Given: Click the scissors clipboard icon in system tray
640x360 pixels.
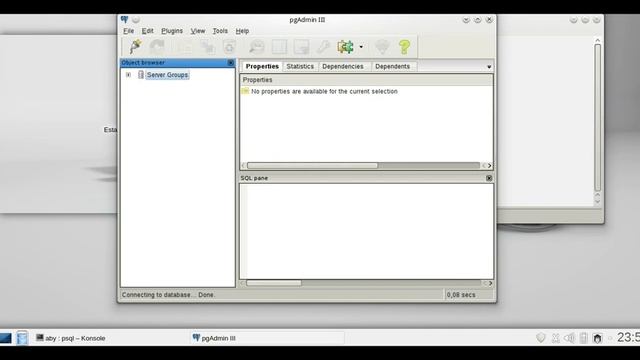Looking at the screenshot, I should coord(556,338).
